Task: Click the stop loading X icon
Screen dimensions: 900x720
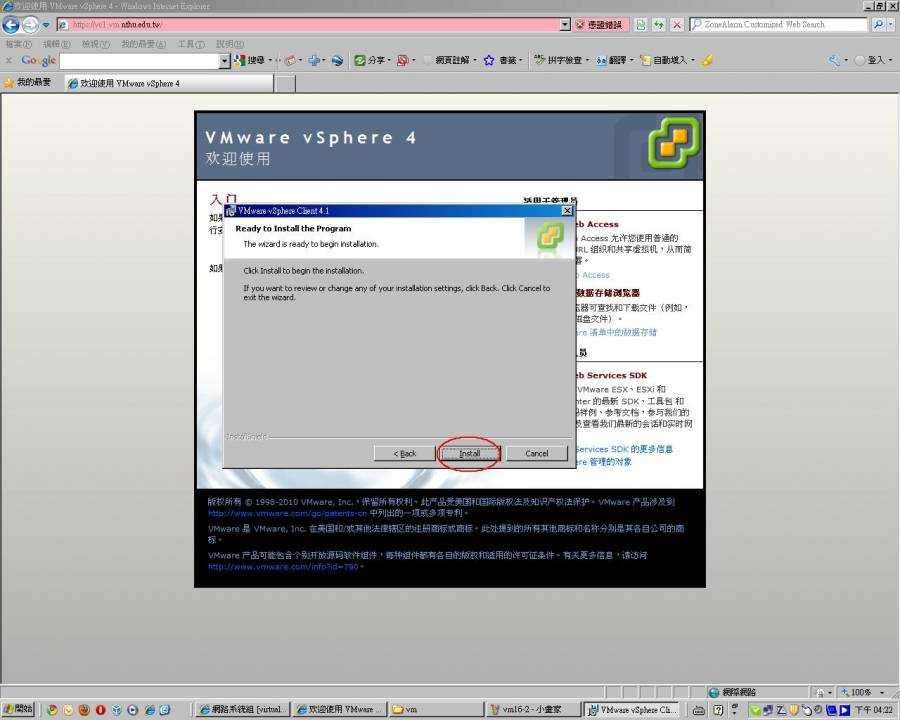Action: 677,24
